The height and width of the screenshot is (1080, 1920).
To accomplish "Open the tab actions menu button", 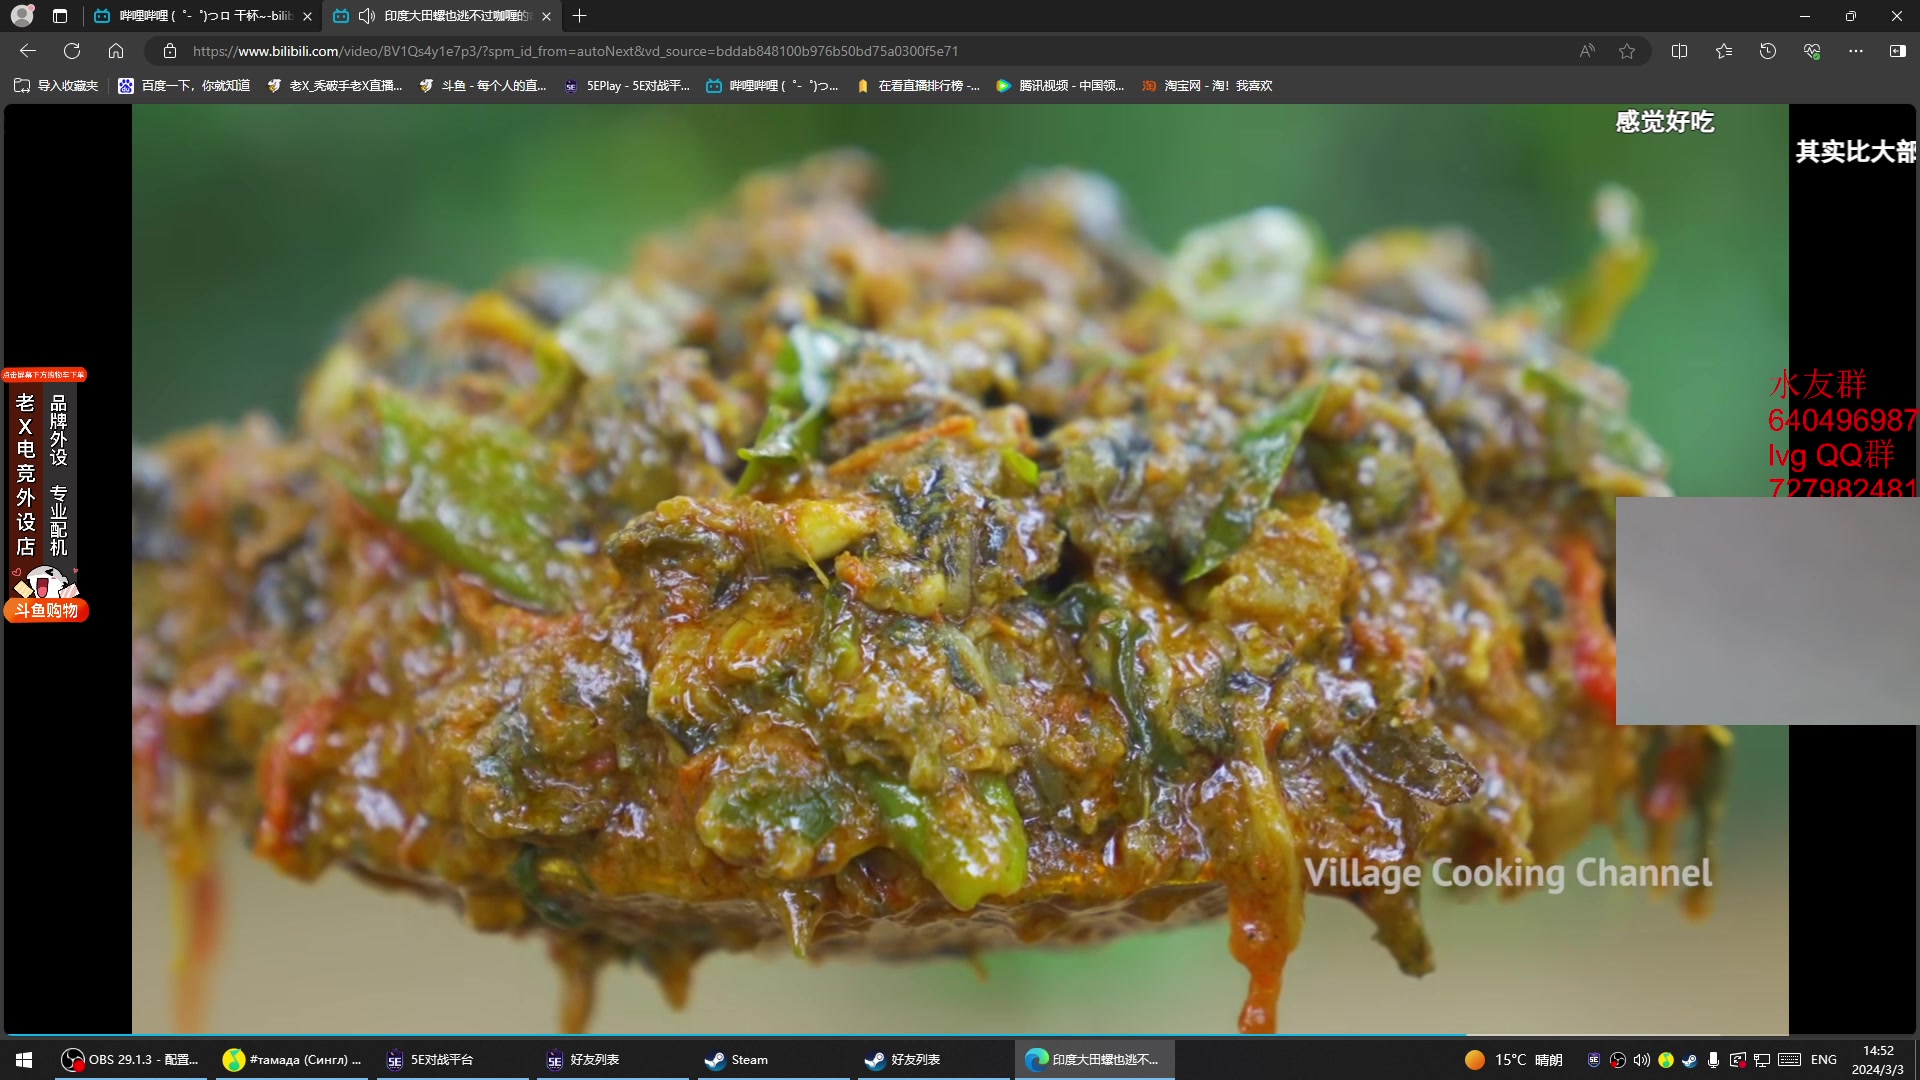I will (x=60, y=16).
